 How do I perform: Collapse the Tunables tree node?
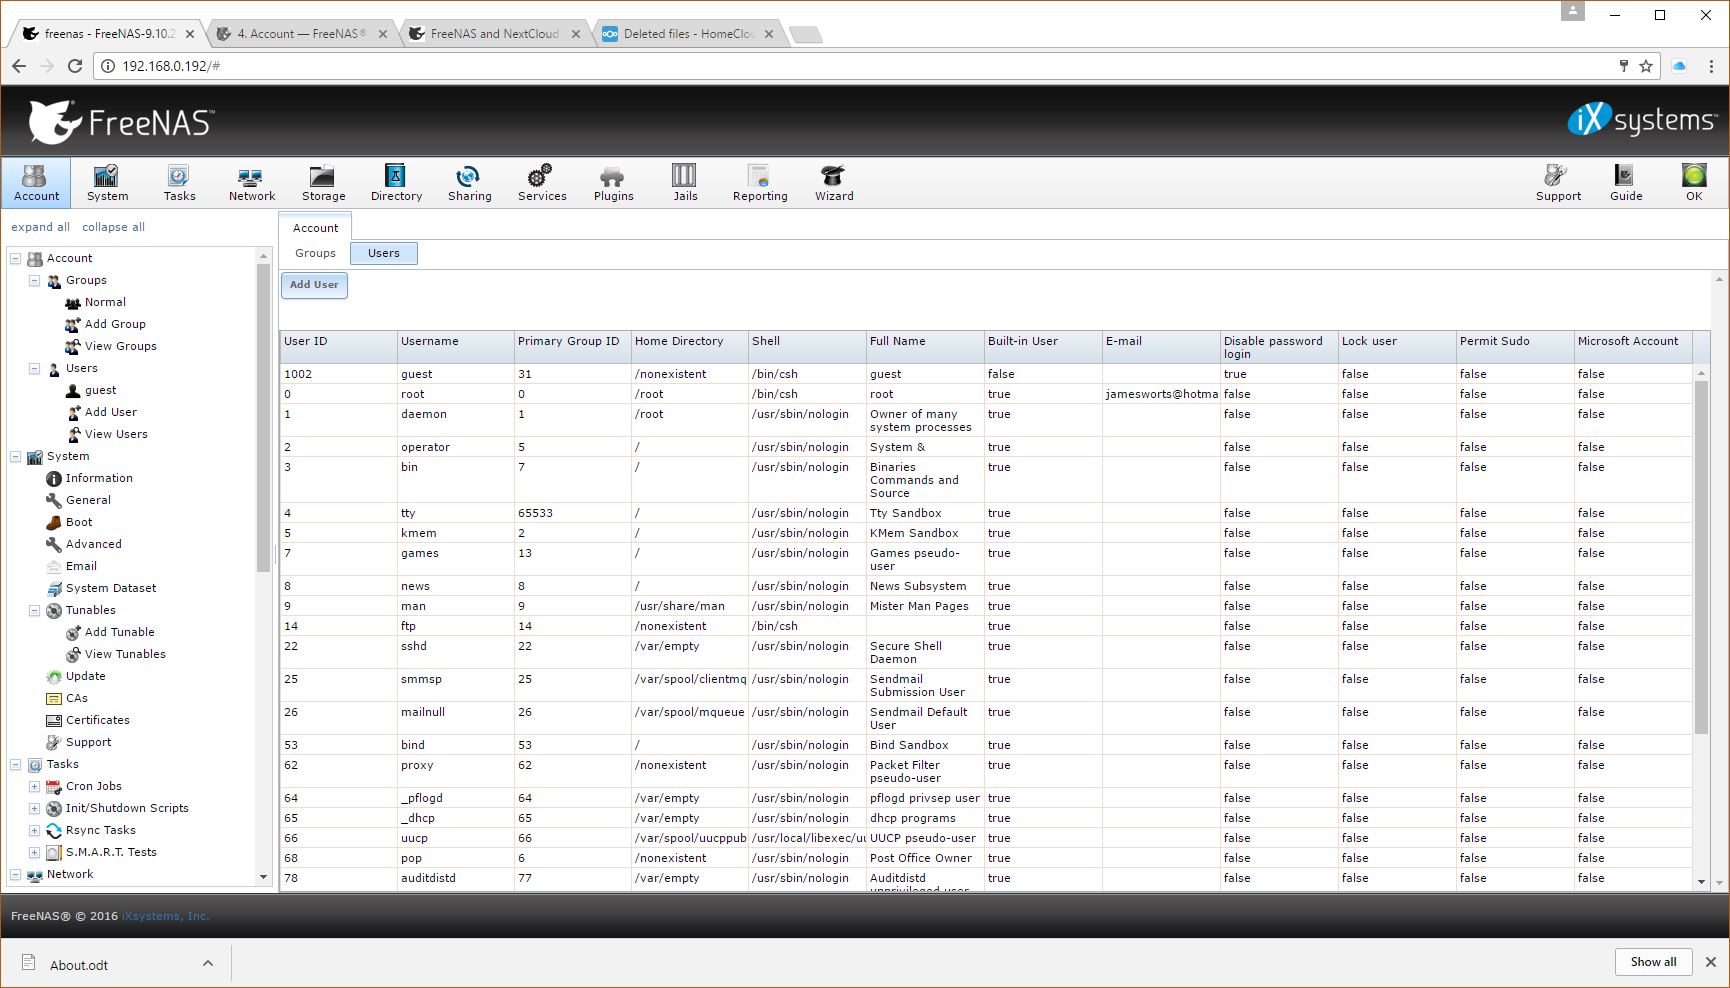(34, 610)
